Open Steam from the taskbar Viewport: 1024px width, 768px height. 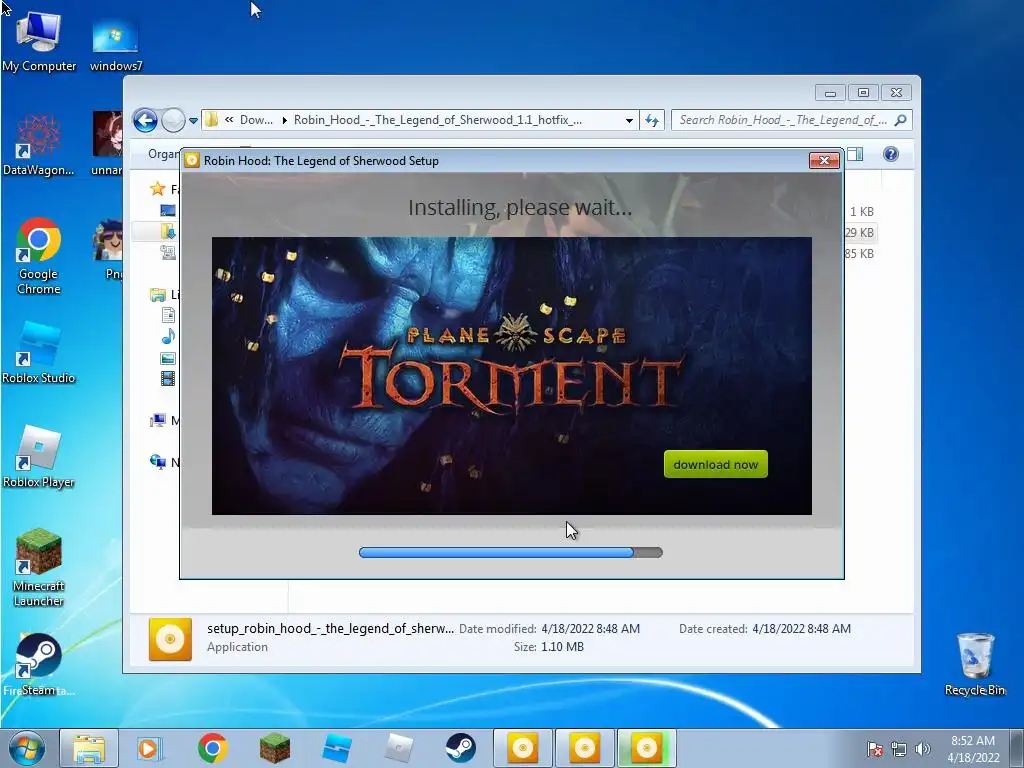click(x=460, y=748)
